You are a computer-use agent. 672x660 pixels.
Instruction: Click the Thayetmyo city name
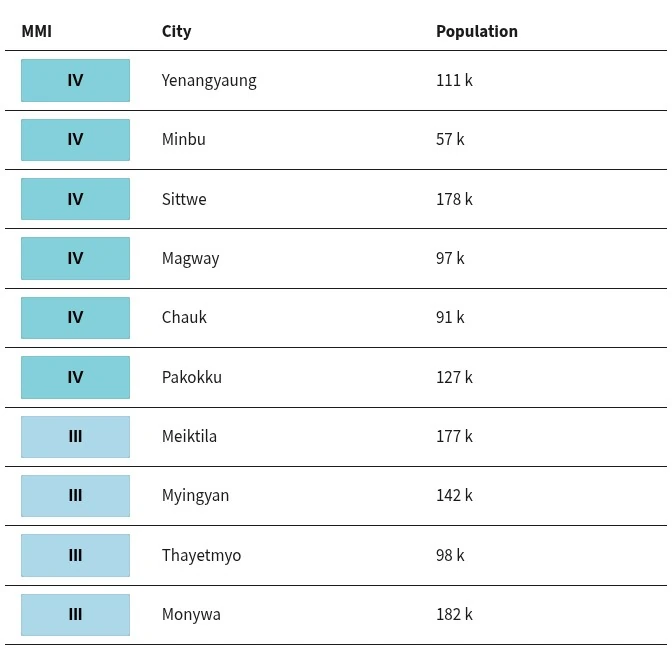pos(201,555)
